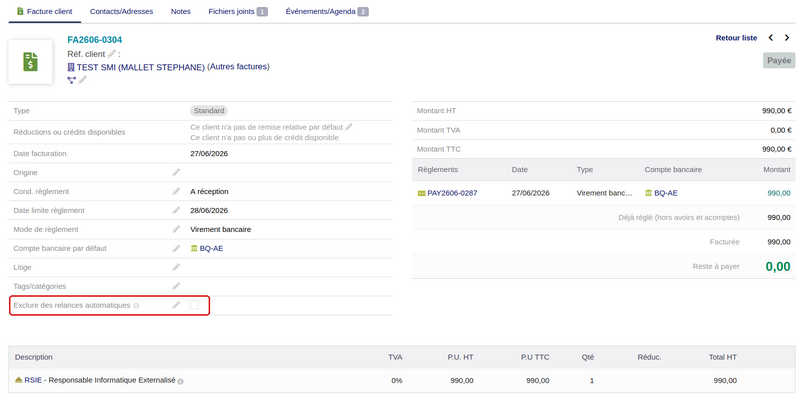Open BQ-AE default bank account link
This screenshot has width=800, height=400.
[211, 248]
